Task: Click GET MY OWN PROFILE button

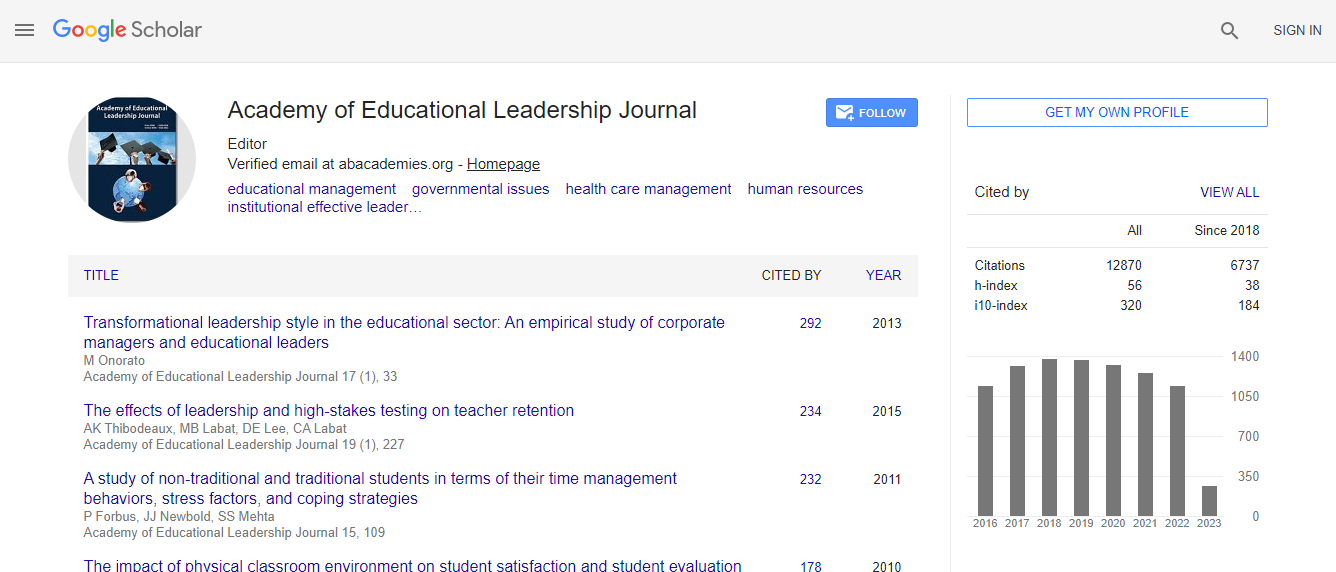Action: point(1117,113)
